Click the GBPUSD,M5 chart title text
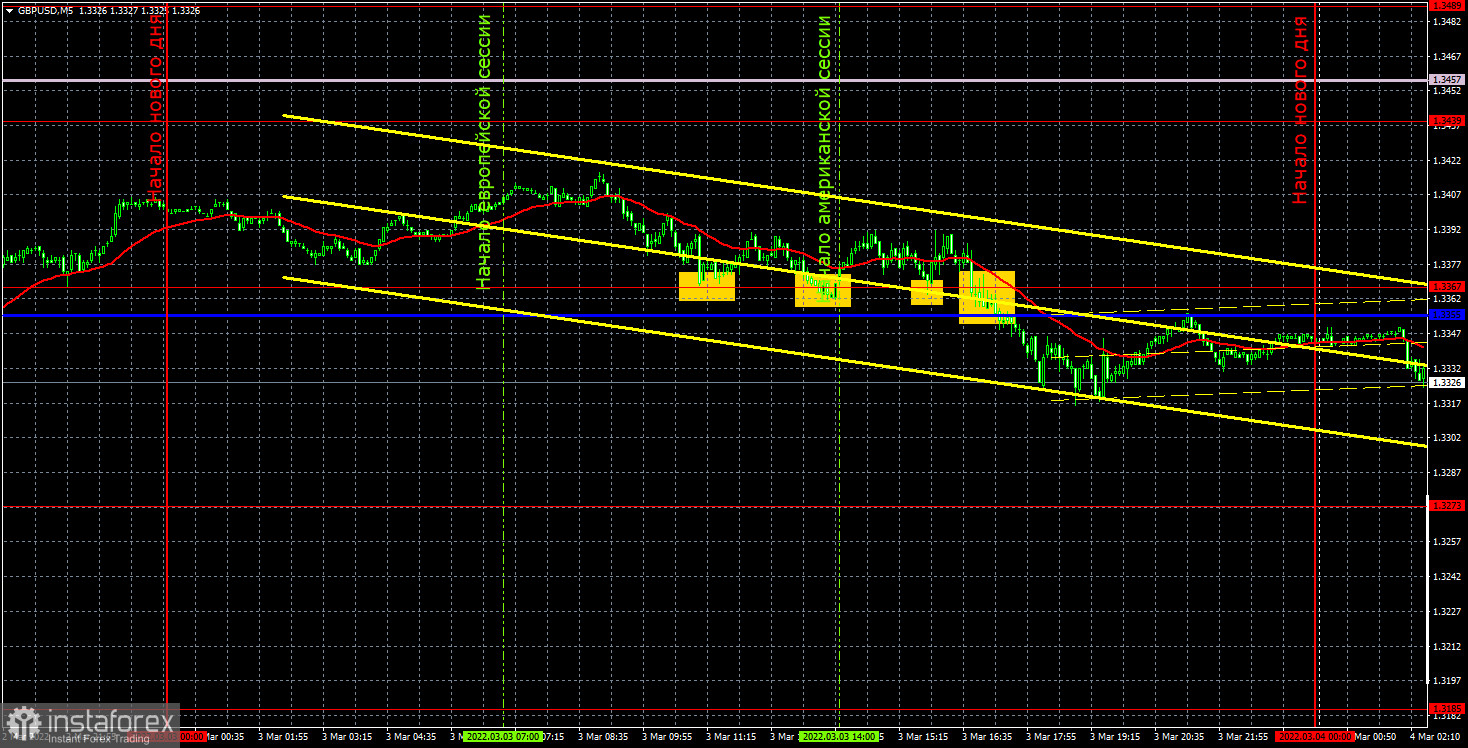 click(44, 10)
